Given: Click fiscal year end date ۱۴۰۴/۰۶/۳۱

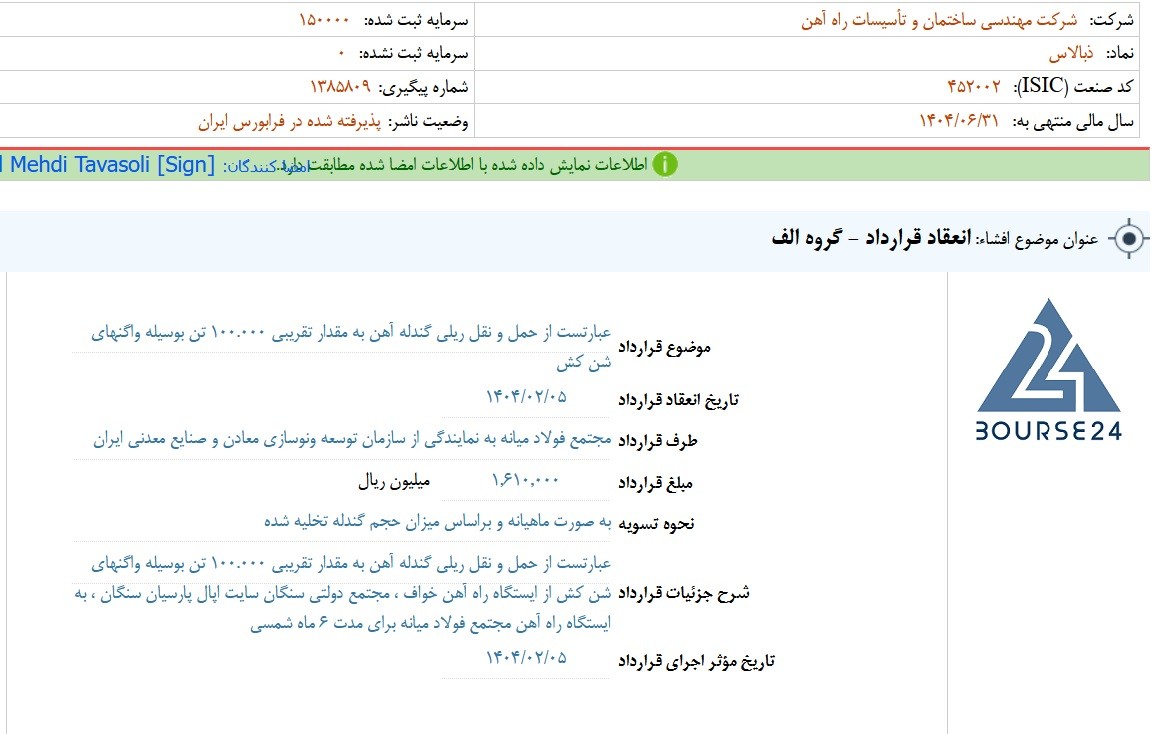Looking at the screenshot, I should pos(959,120).
